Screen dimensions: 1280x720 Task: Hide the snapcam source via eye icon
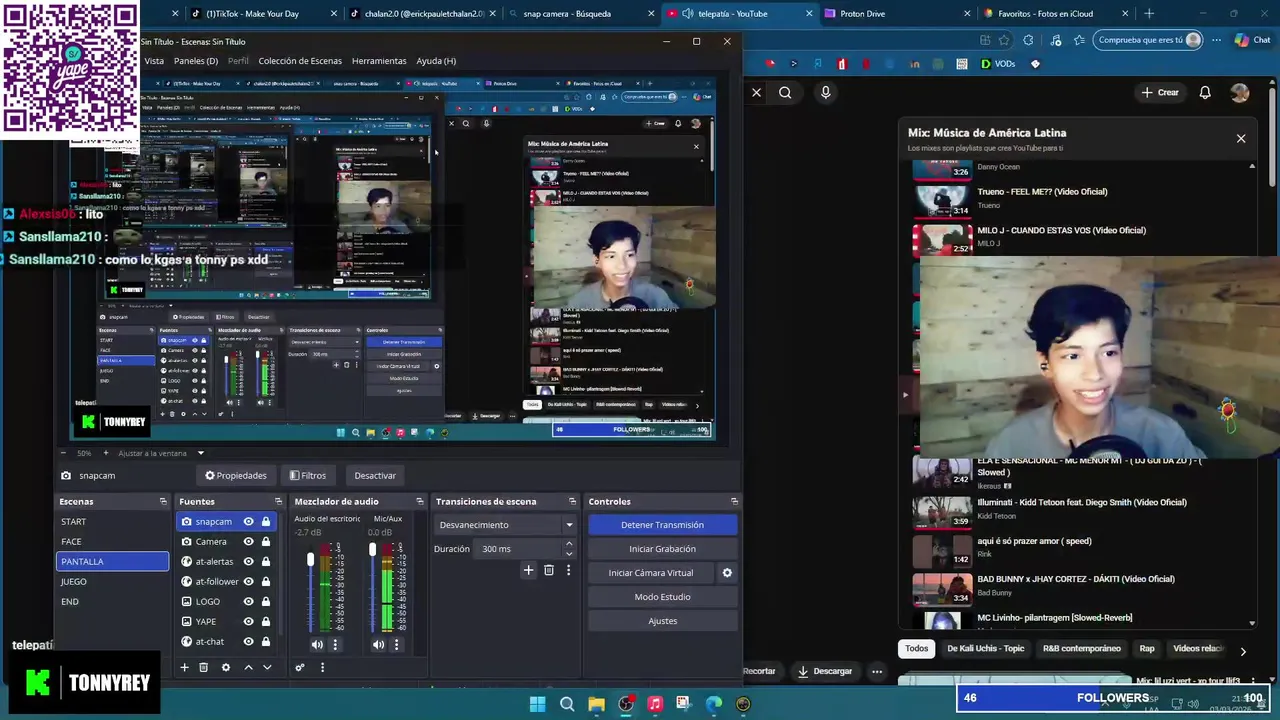point(248,521)
